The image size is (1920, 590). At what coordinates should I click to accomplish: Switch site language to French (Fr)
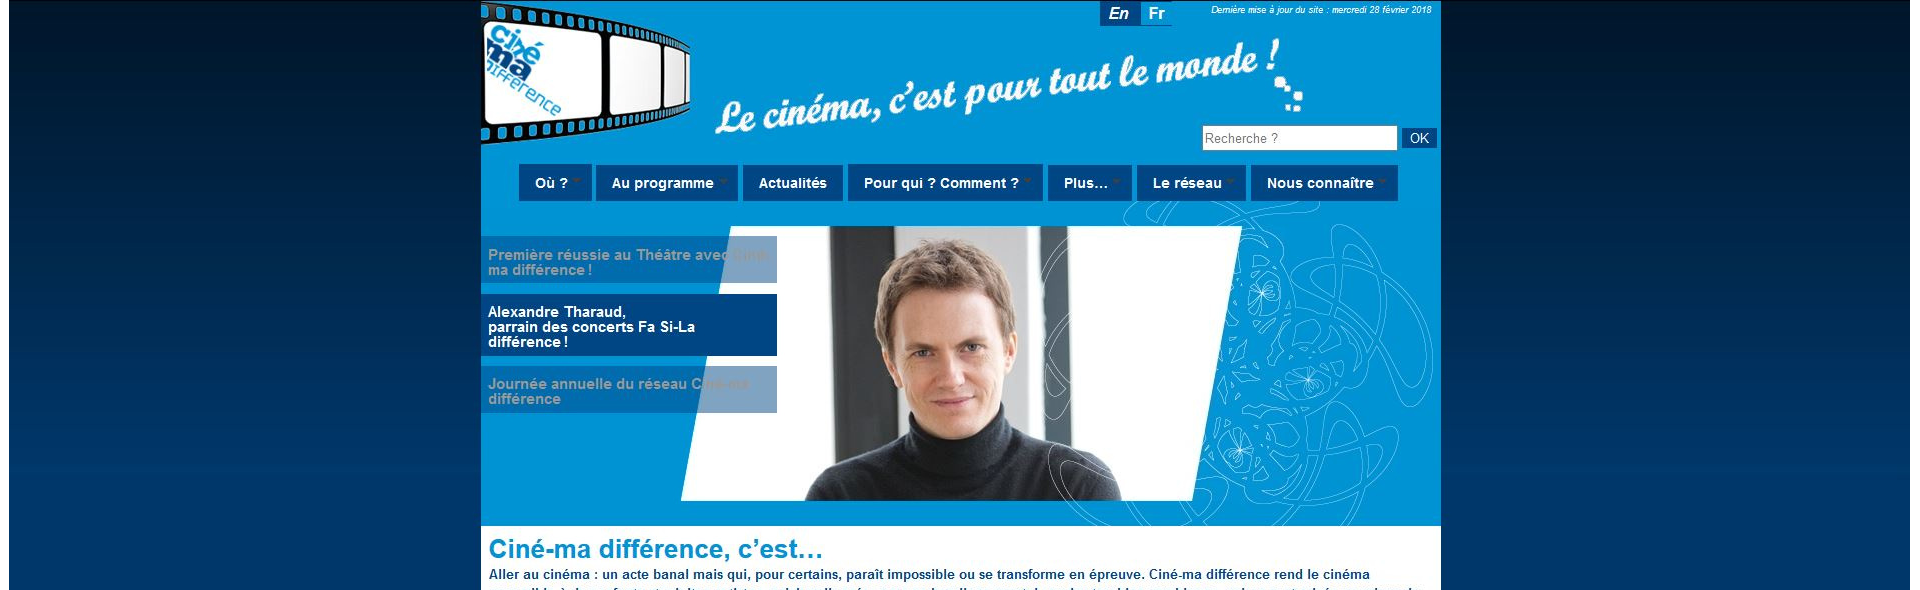click(x=1156, y=13)
